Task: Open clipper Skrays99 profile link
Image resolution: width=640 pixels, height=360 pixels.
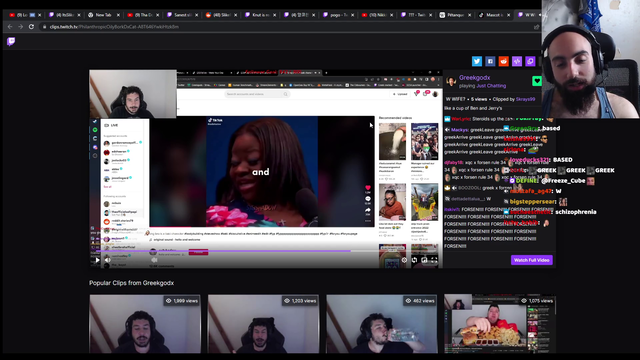Action: [525, 99]
